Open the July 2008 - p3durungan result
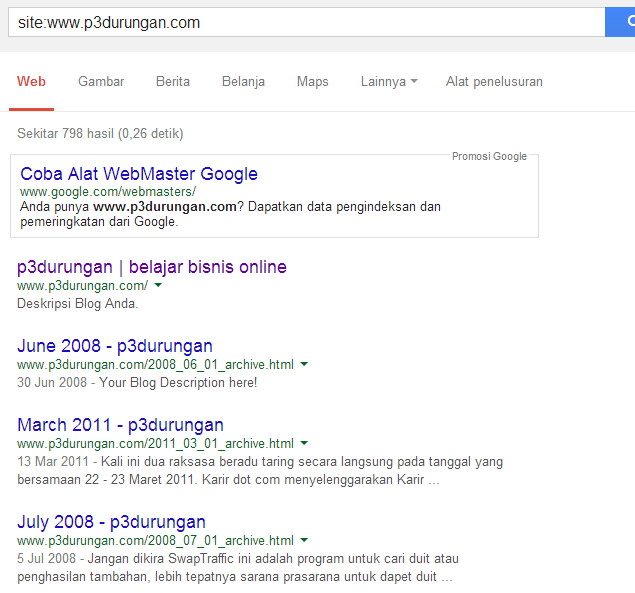The width and height of the screenshot is (635, 593). tap(111, 522)
